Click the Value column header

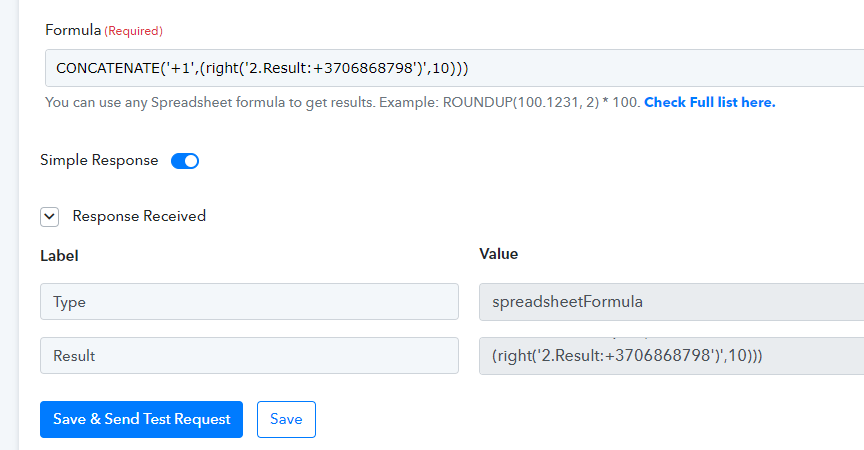click(499, 254)
